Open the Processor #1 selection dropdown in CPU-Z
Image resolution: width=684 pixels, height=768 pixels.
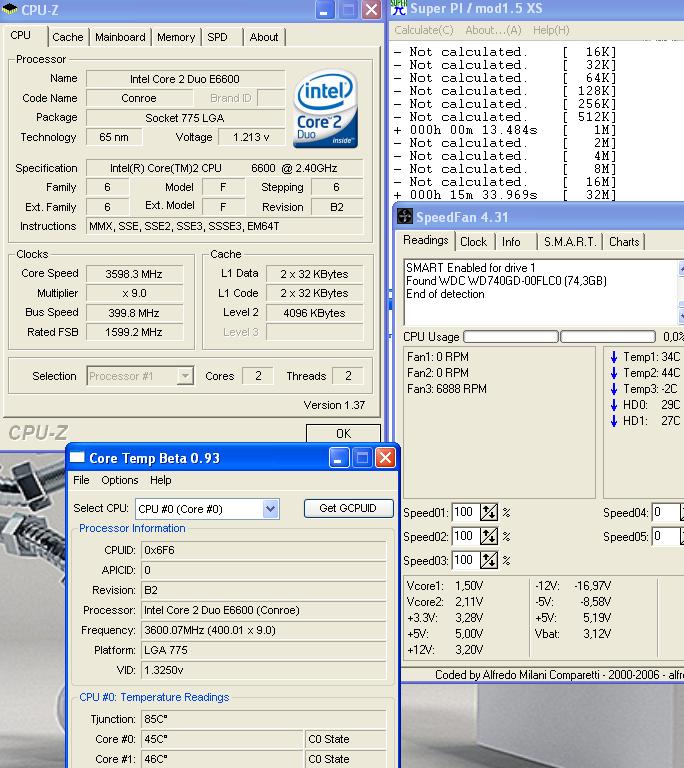click(x=185, y=376)
